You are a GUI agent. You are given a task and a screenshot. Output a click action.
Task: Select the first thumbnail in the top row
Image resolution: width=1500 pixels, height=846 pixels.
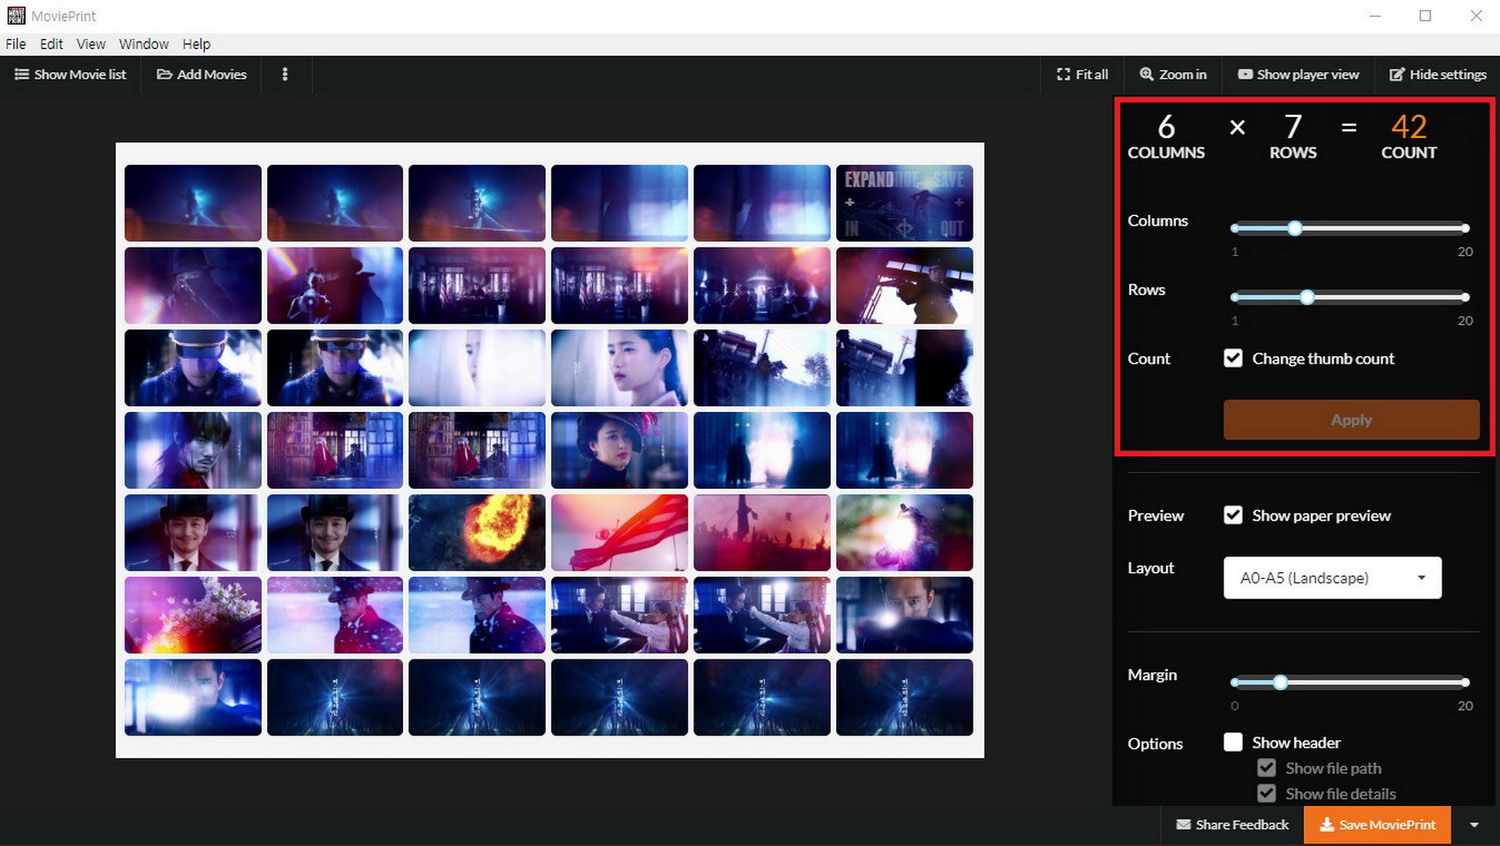[193, 203]
